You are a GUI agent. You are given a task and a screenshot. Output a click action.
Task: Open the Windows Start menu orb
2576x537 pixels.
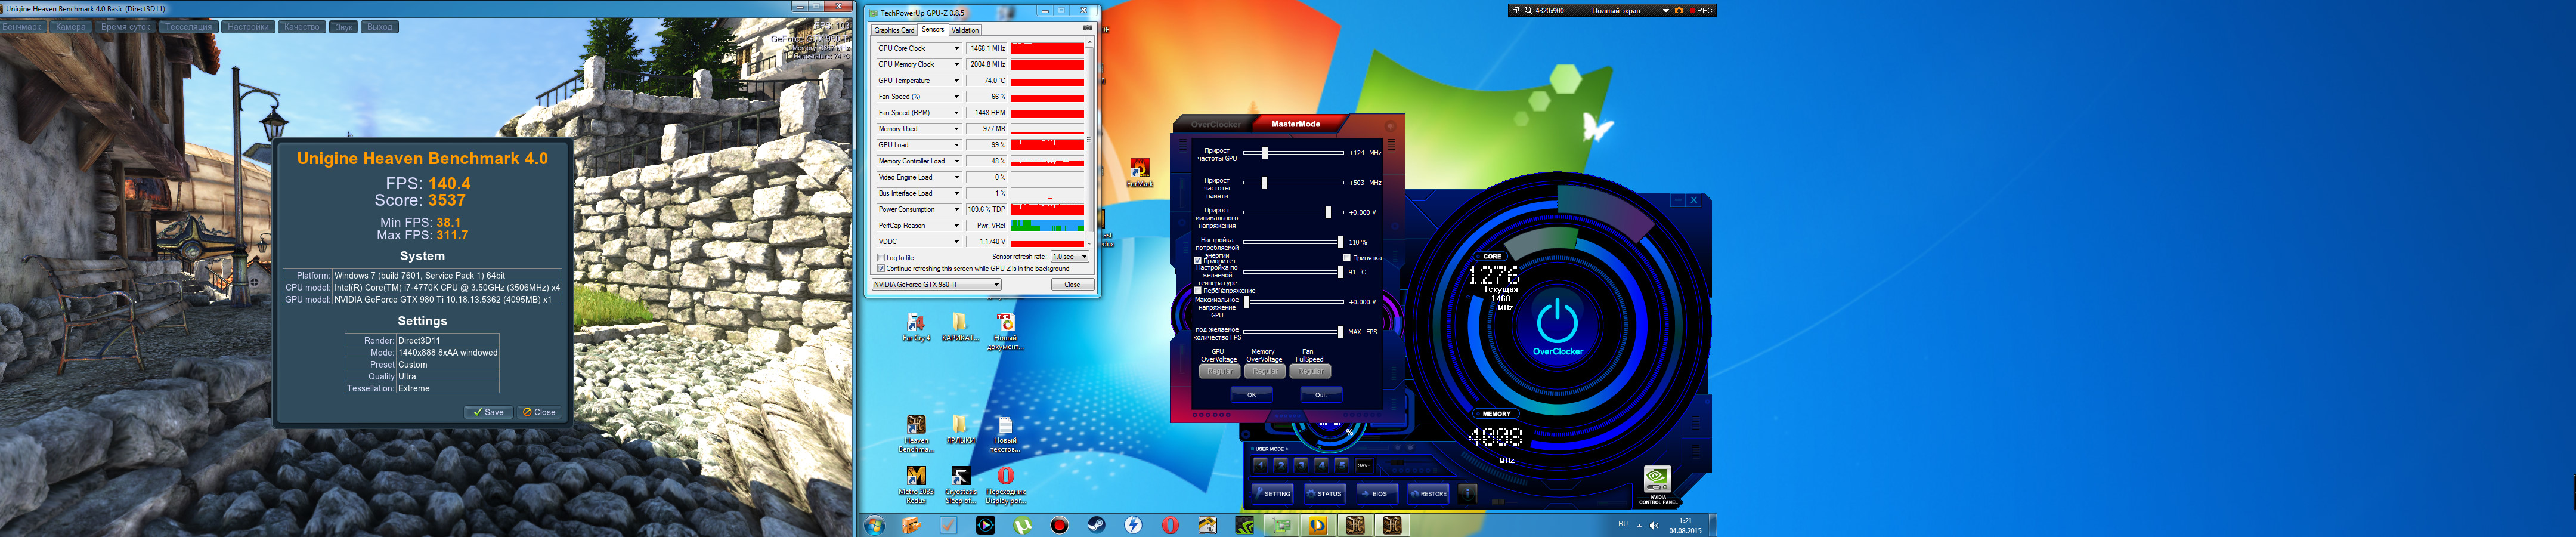[x=874, y=525]
